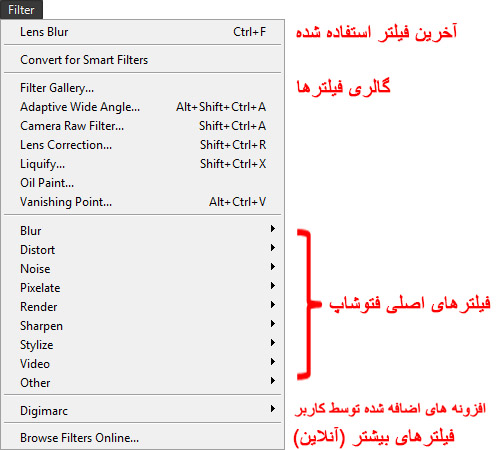Open Vanishing Point... filter
Image resolution: width=498 pixels, height=450 pixels.
143,202
